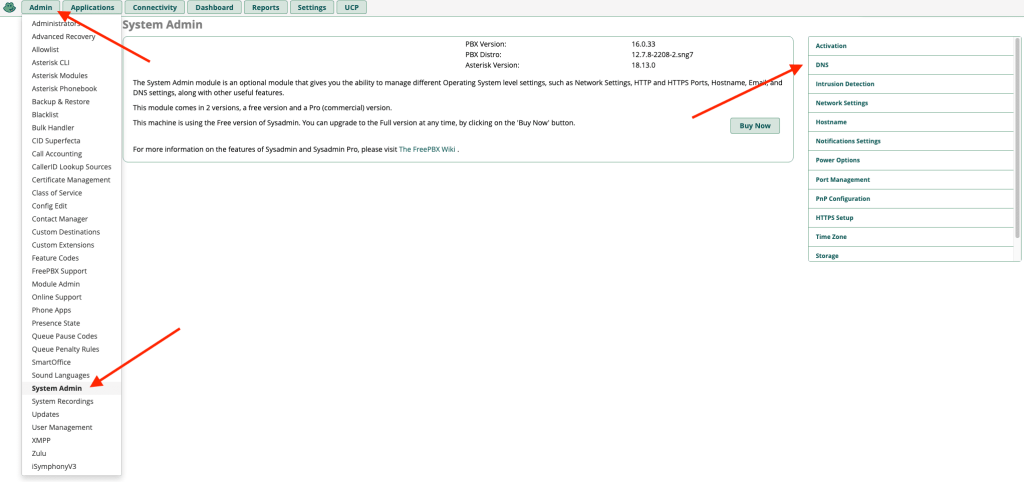The image size is (1024, 482).
Task: Open Intrusion Detection settings
Action: 844,84
